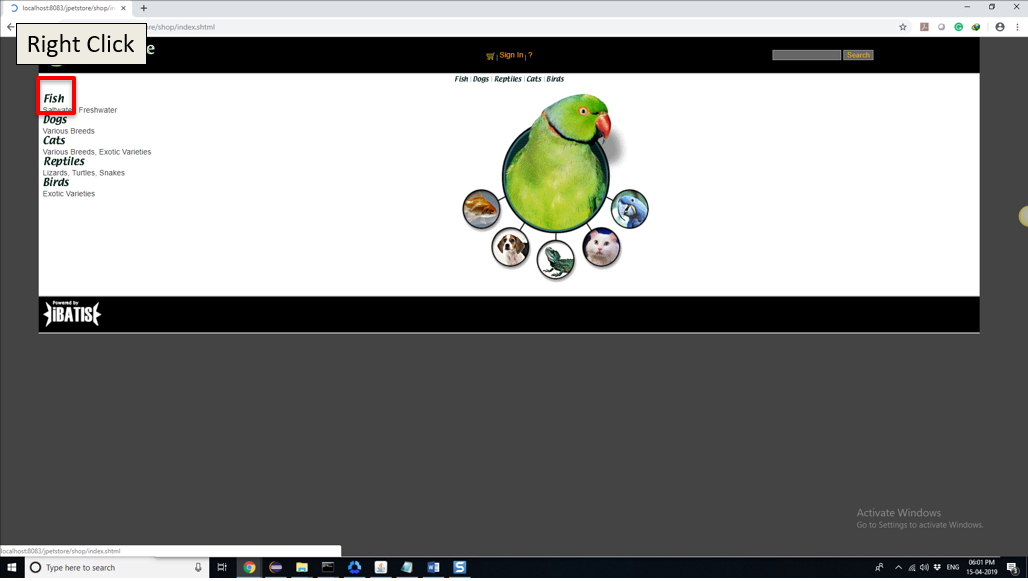This screenshot has height=581, width=1028.
Task: Open the Chrome three-dot menu
Action: click(1017, 27)
